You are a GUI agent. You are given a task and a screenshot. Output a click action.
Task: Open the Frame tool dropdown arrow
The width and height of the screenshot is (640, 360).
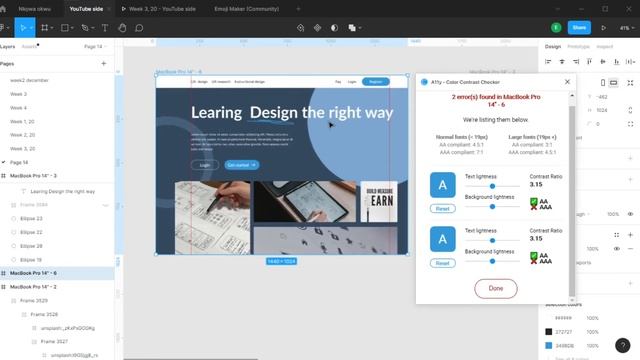pos(52,28)
